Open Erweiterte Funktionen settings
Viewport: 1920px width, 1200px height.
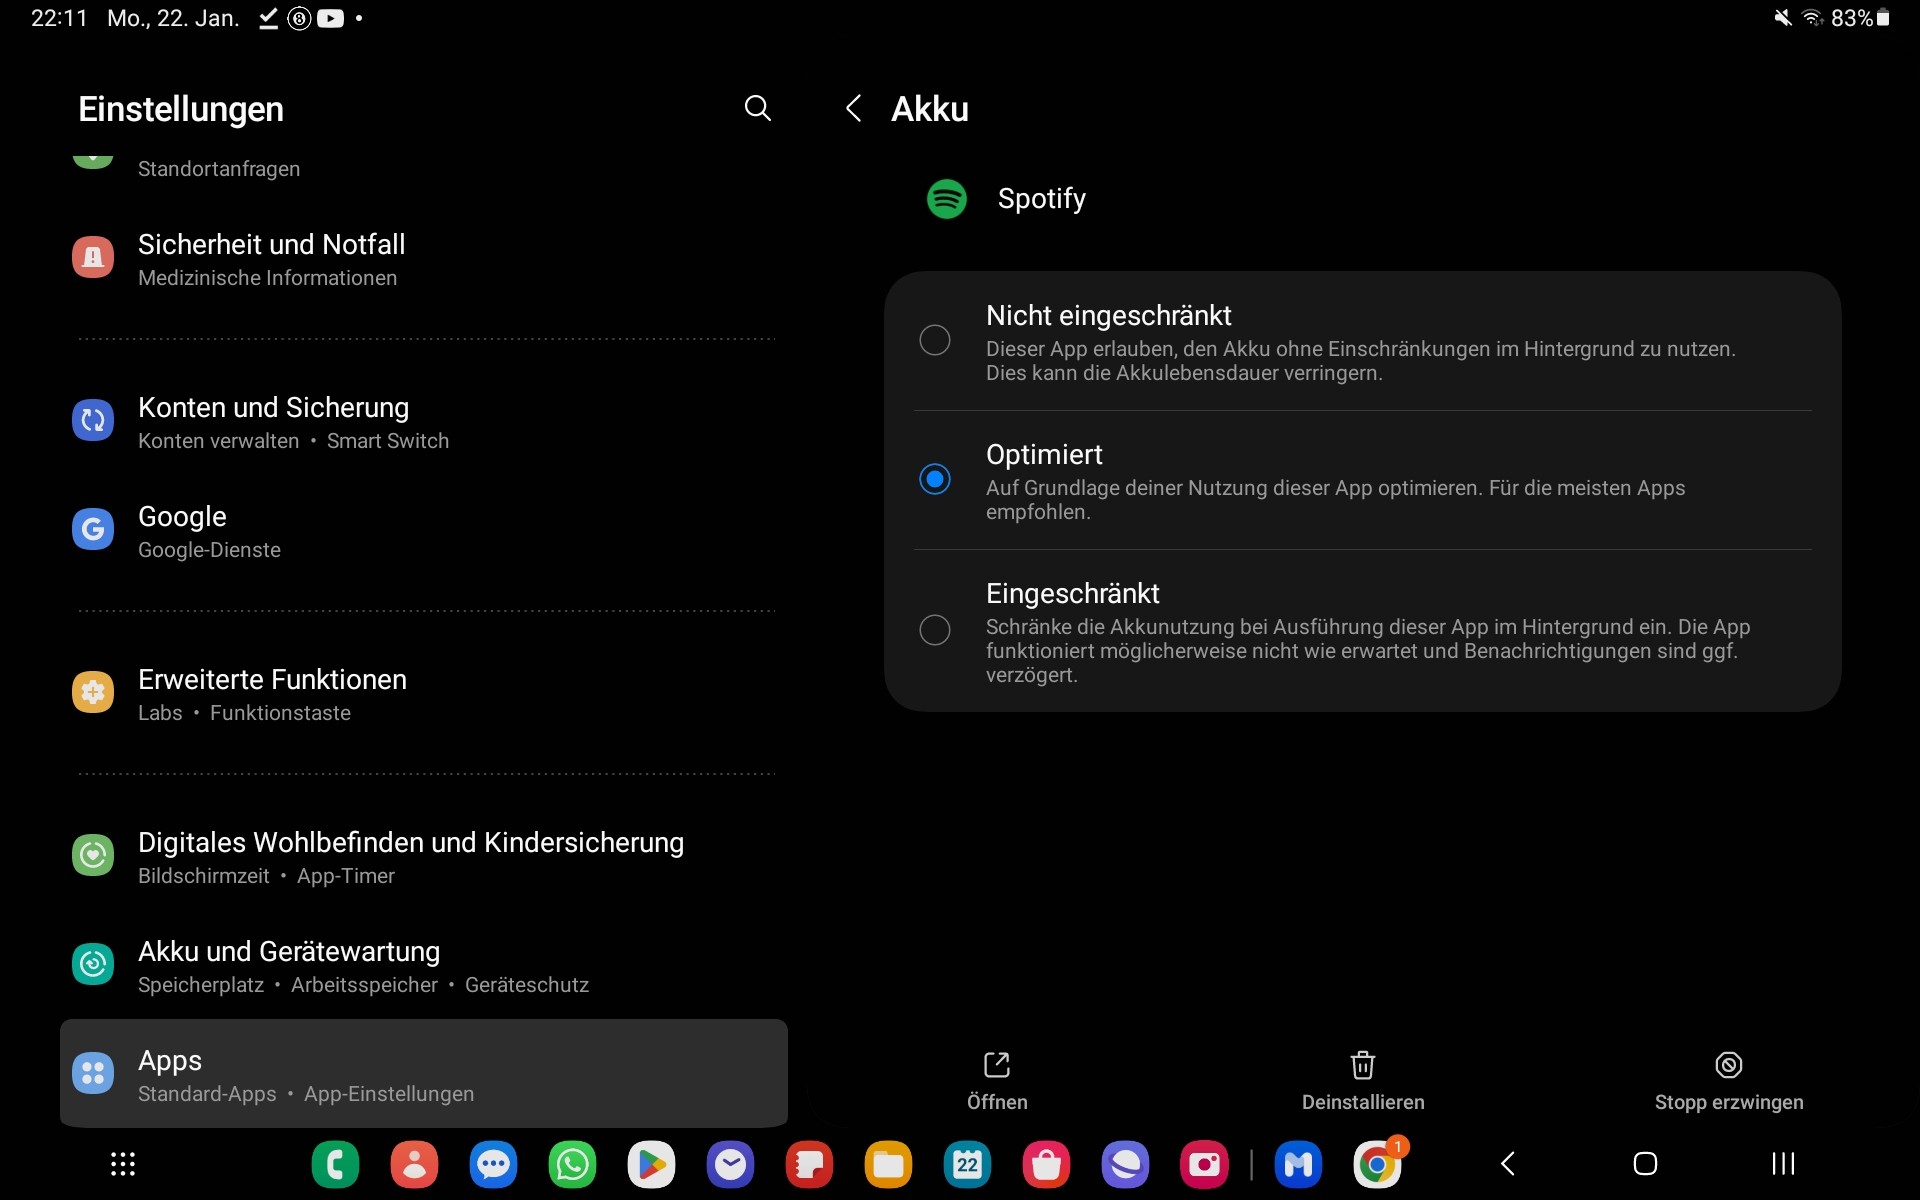272,693
